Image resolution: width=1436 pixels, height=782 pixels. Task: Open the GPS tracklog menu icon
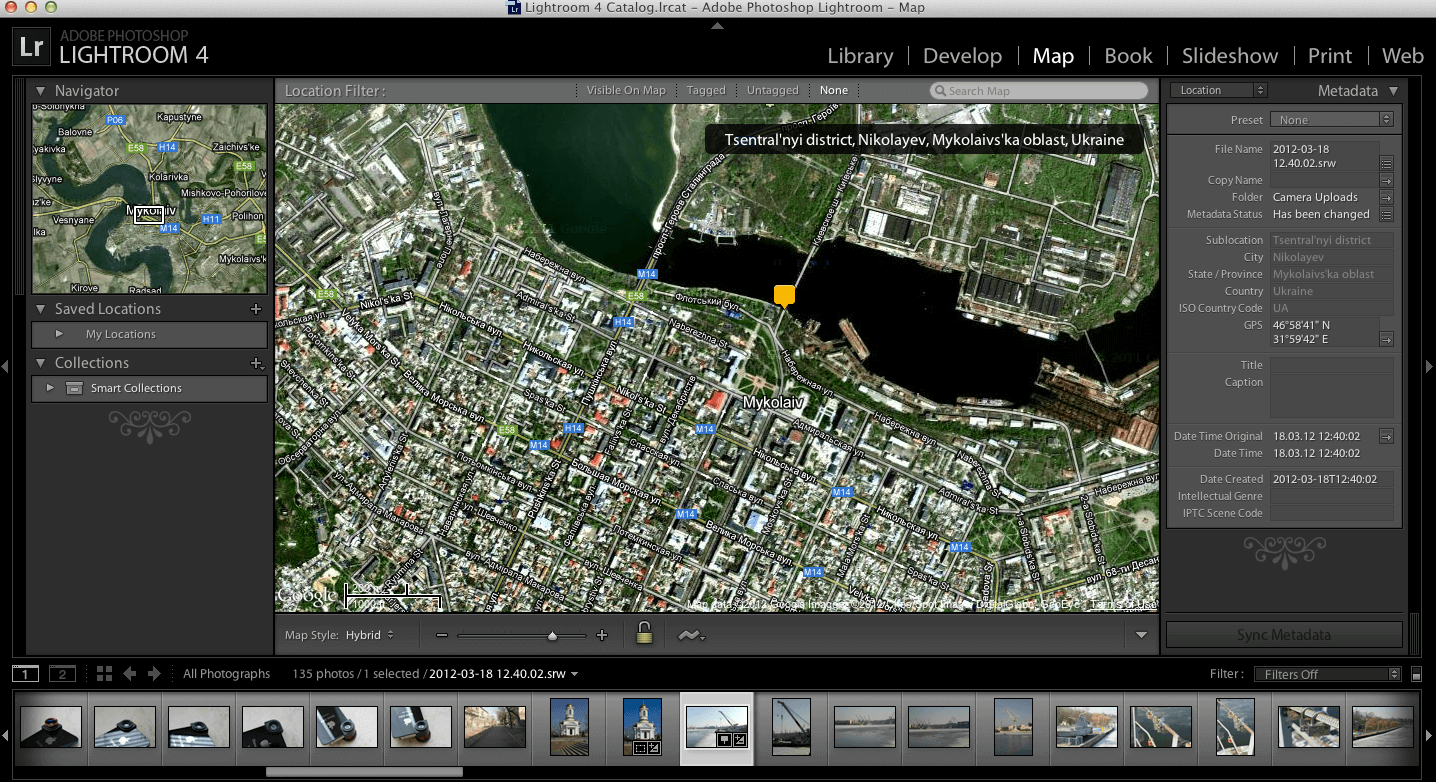(x=689, y=635)
